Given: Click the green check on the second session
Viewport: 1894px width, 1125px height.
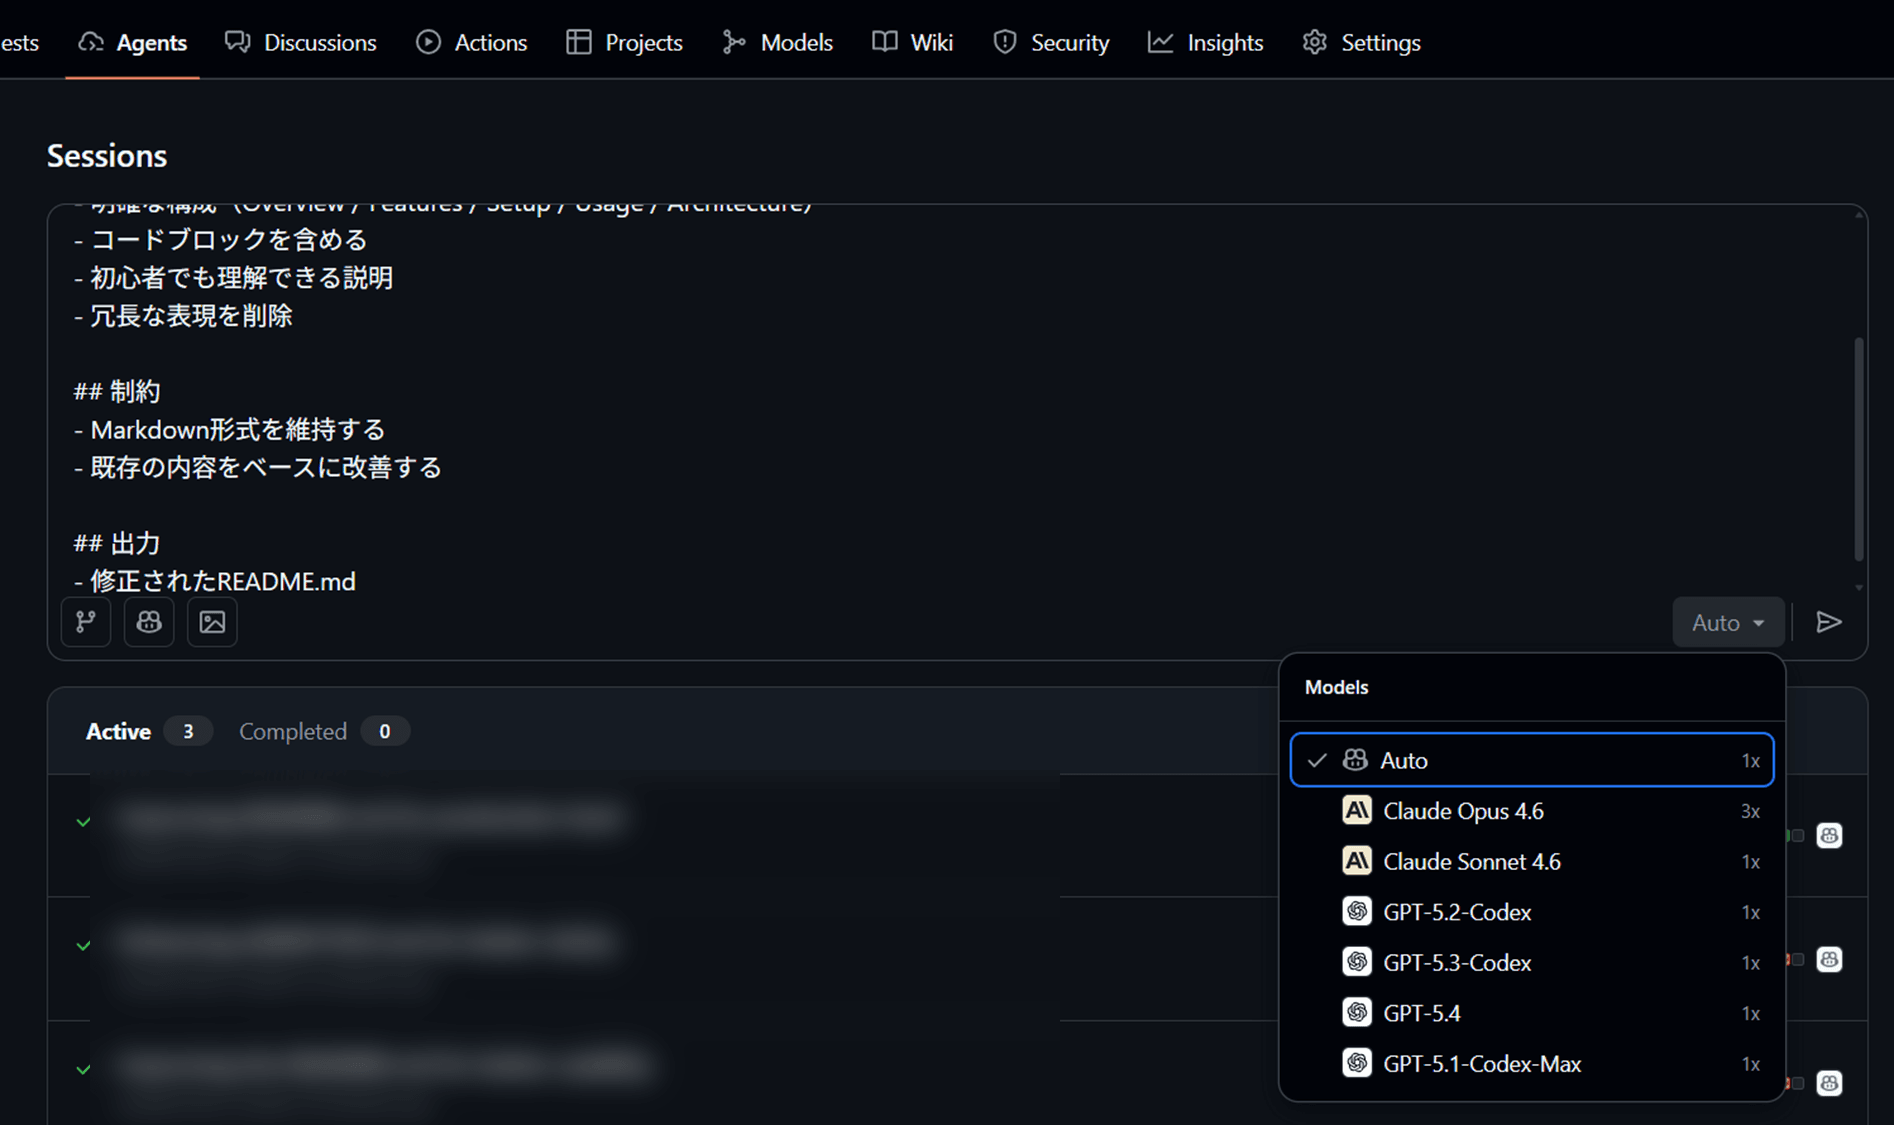Looking at the screenshot, I should click(83, 945).
